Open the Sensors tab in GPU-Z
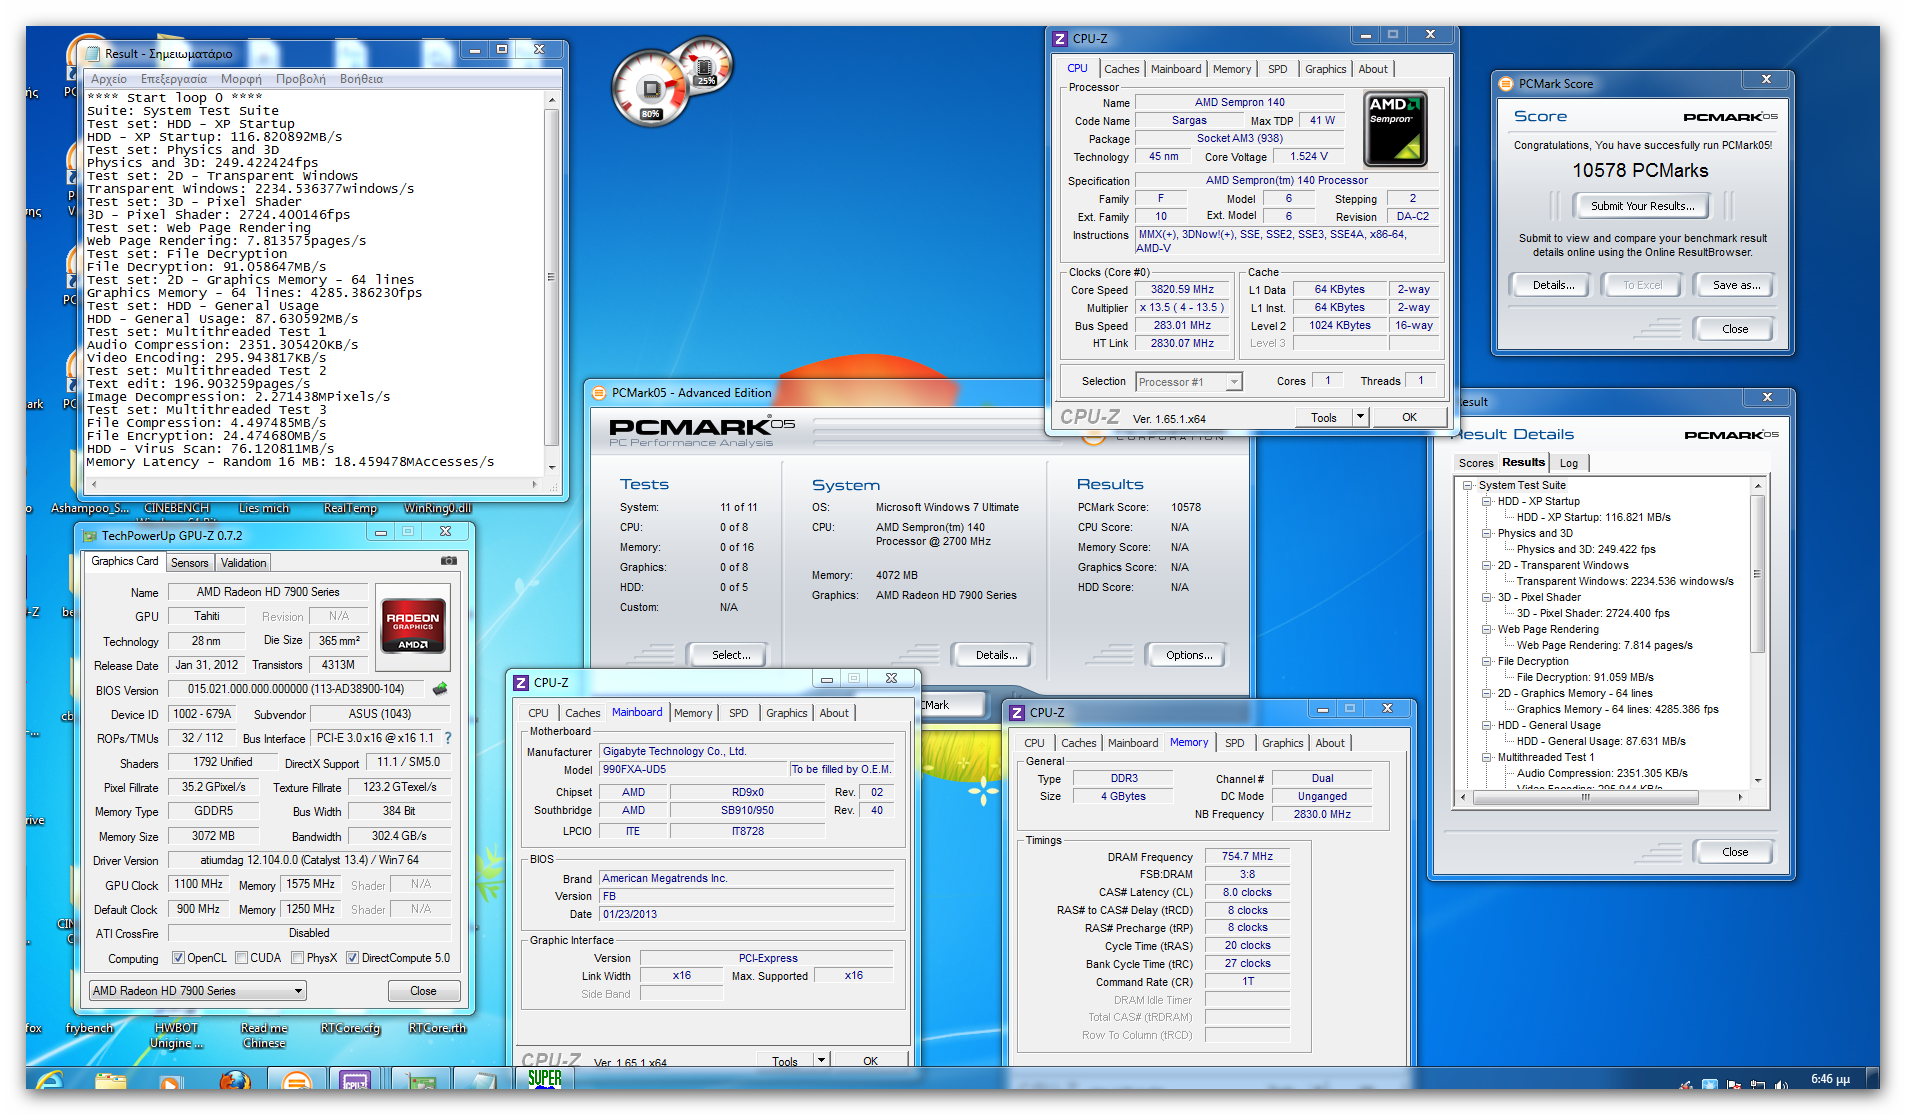This screenshot has width=1906, height=1115. click(x=189, y=563)
